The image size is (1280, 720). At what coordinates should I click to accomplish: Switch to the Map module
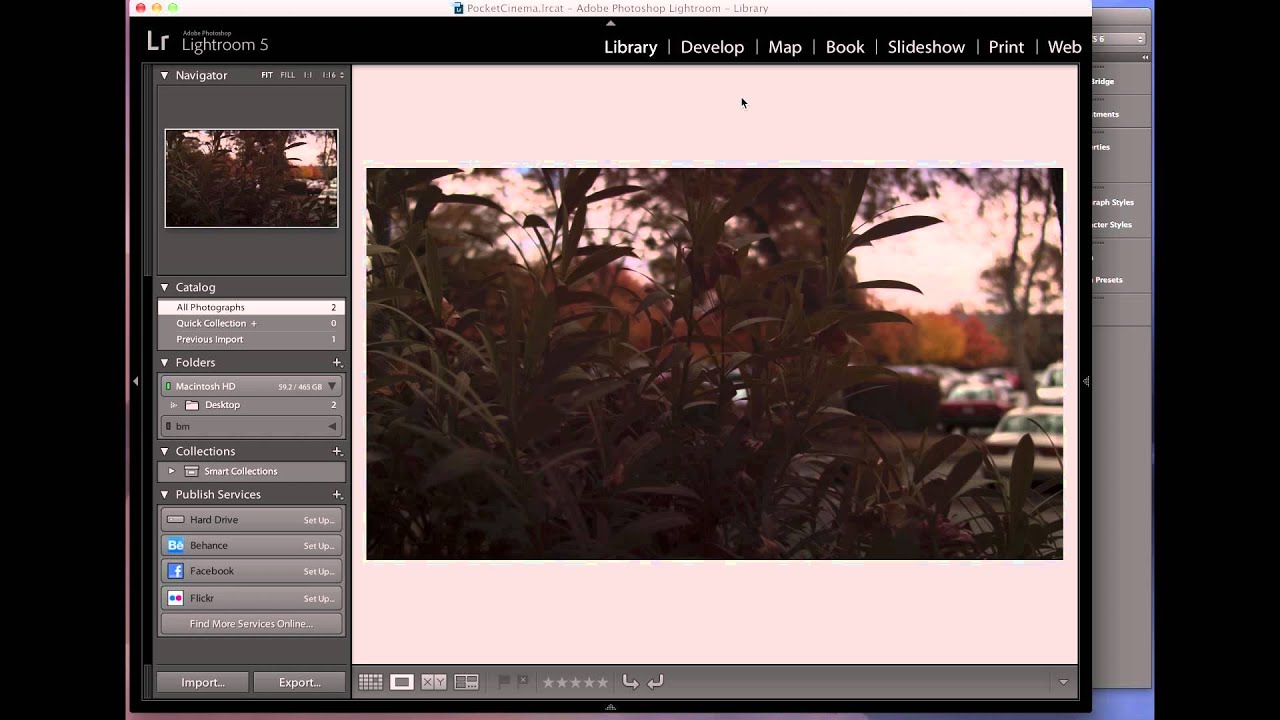(785, 47)
